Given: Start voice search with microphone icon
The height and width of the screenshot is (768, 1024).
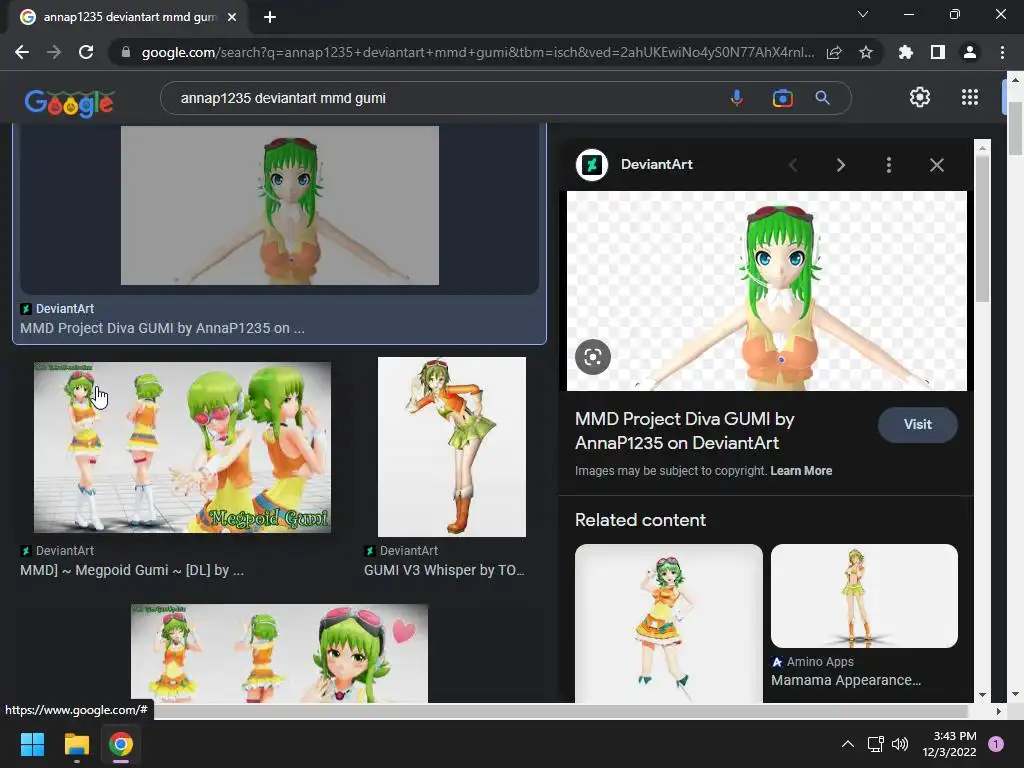Looking at the screenshot, I should pos(737,98).
